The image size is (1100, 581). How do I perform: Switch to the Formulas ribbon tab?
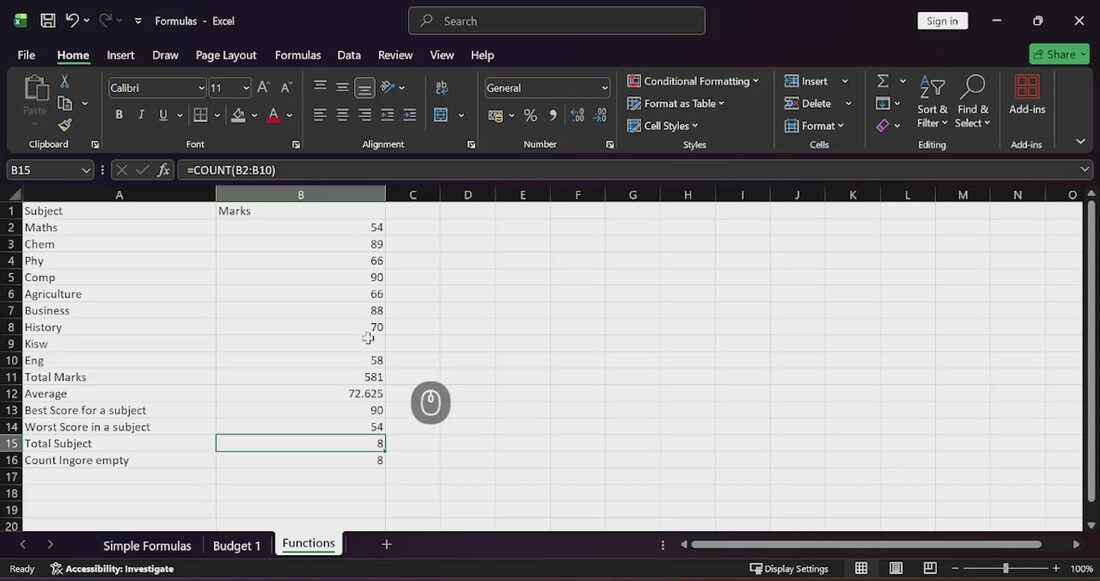point(297,55)
